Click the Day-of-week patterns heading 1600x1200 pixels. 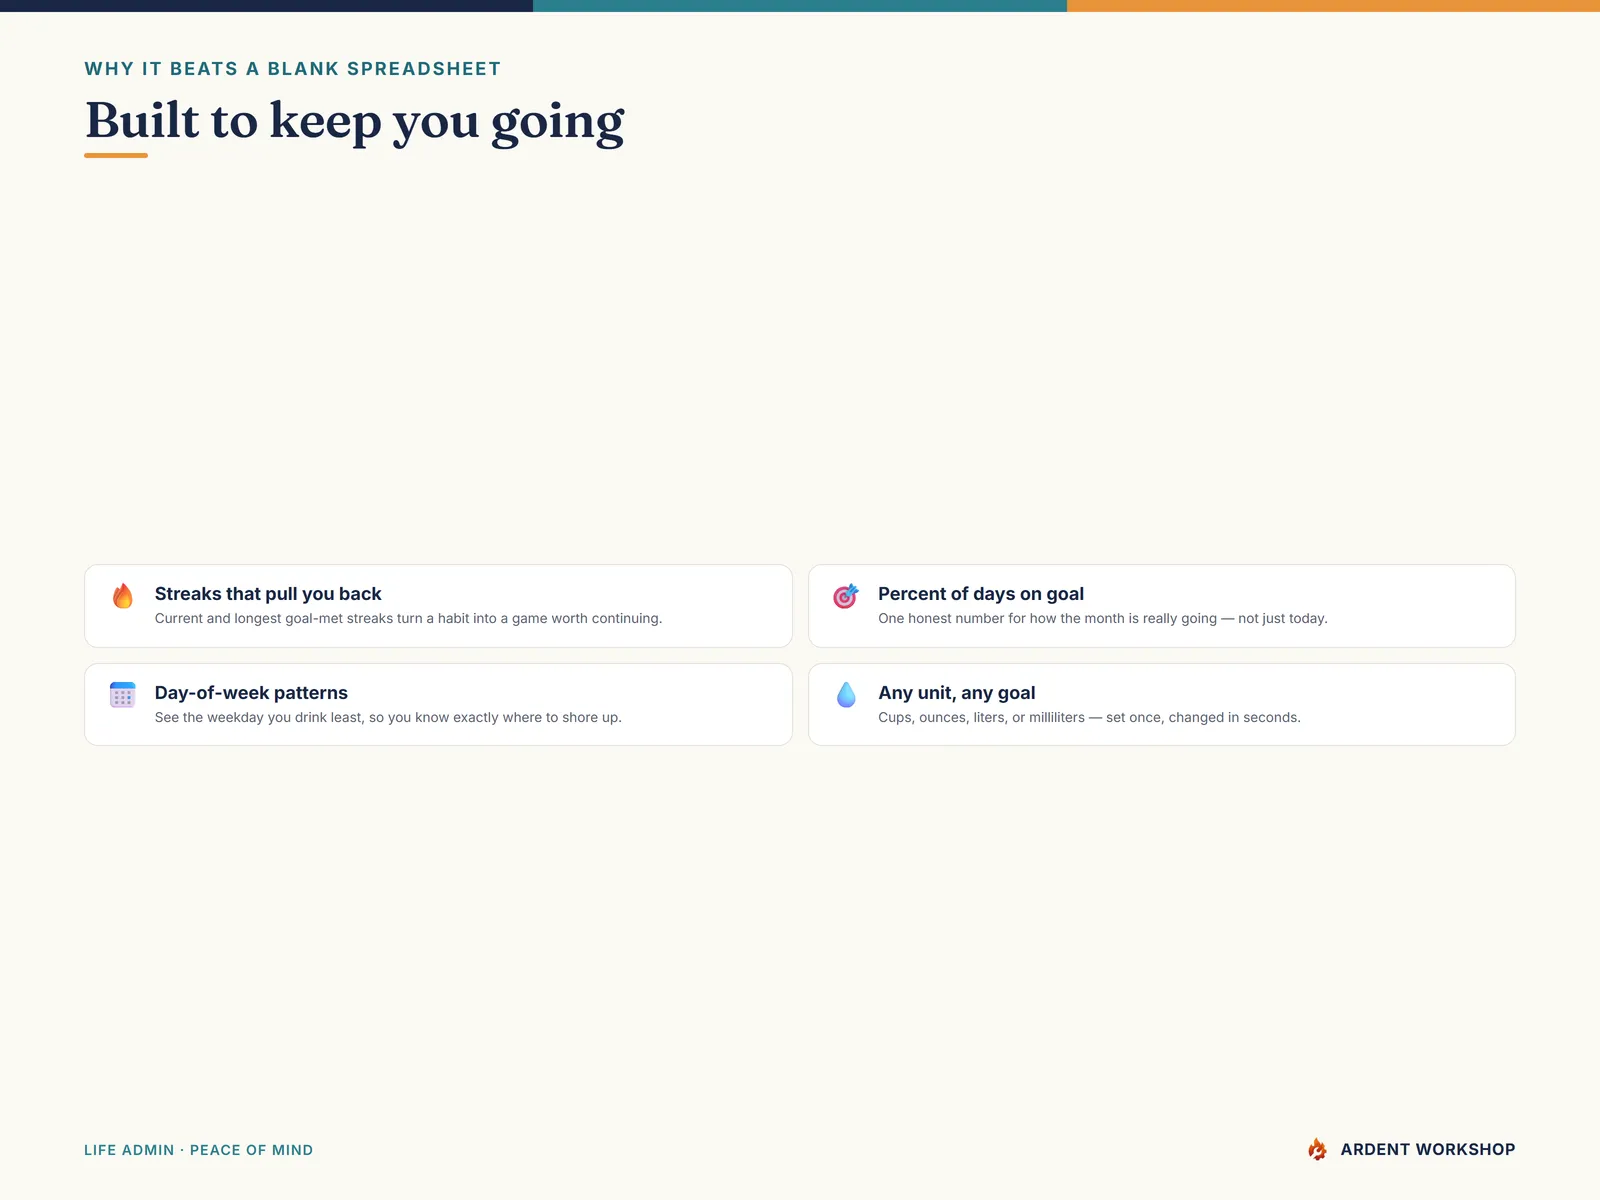tap(251, 693)
